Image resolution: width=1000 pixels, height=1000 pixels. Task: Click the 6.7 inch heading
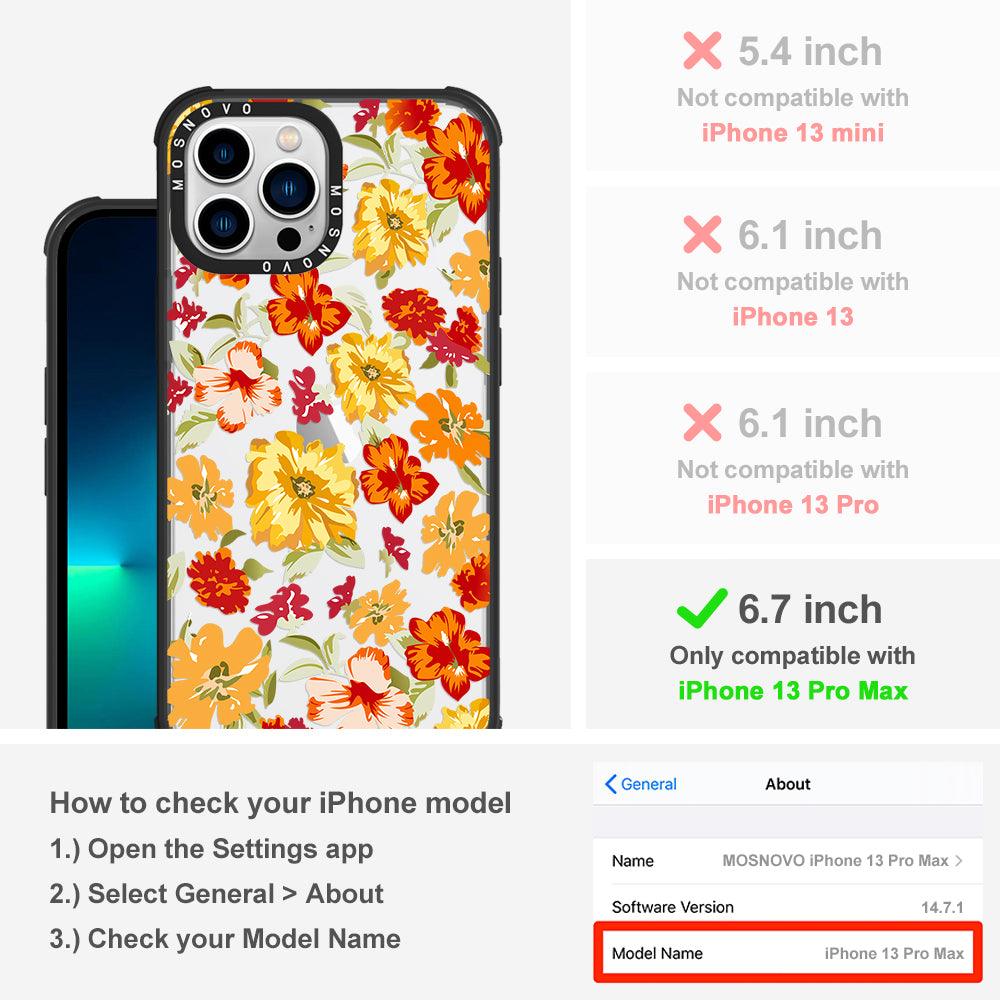810,609
